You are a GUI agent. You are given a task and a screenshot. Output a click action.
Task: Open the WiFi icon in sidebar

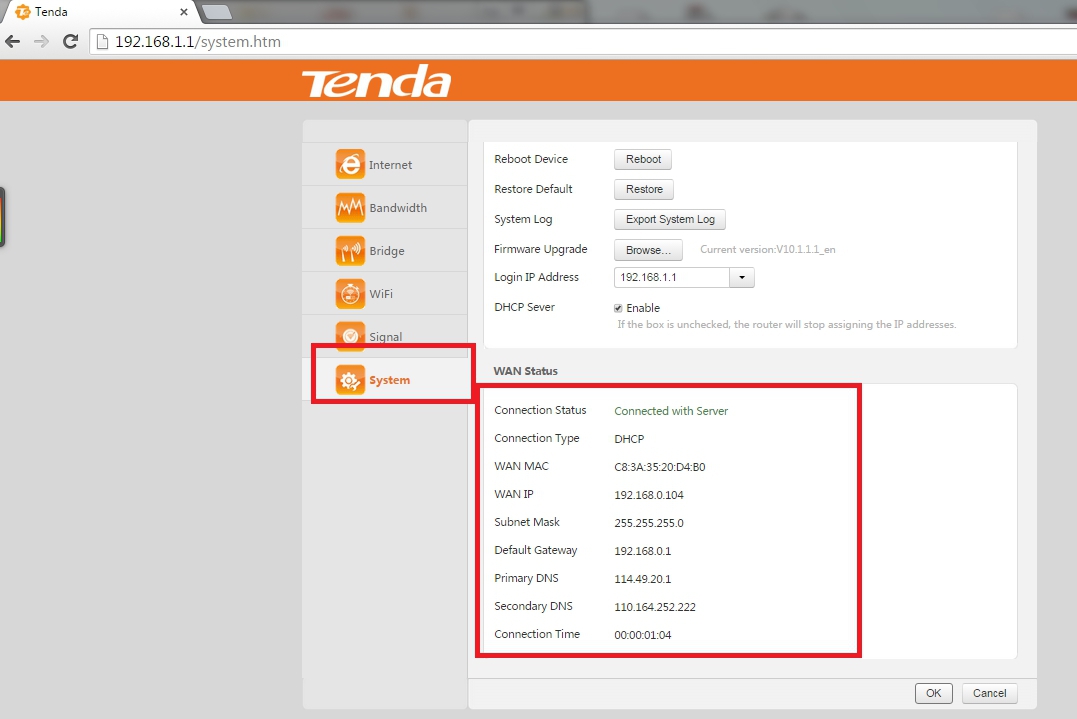pos(350,294)
